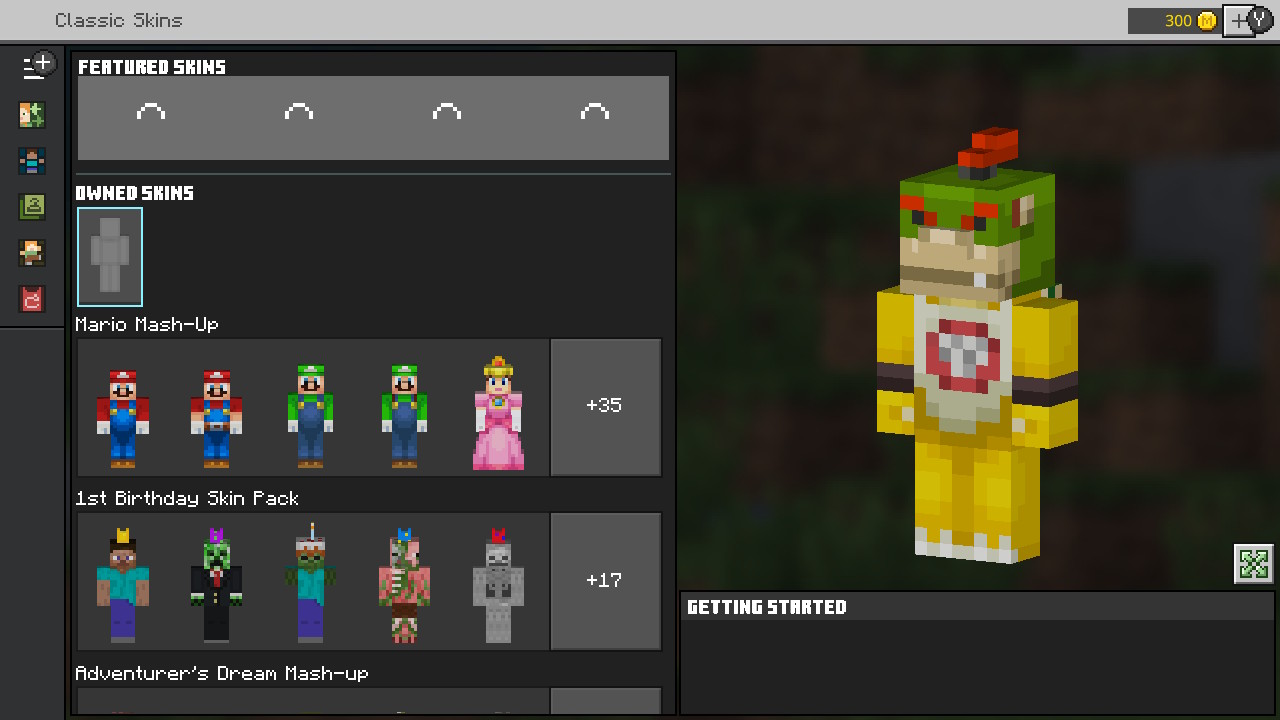The width and height of the screenshot is (1280, 720).
Task: Select the gray owned skin thumbnail
Action: [110, 257]
